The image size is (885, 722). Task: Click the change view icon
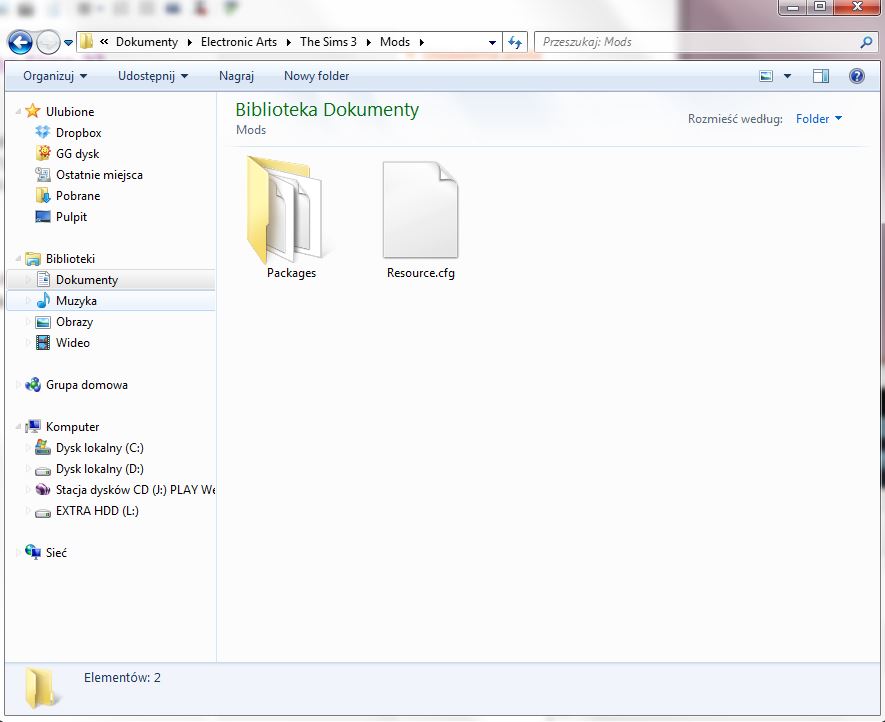(x=766, y=76)
